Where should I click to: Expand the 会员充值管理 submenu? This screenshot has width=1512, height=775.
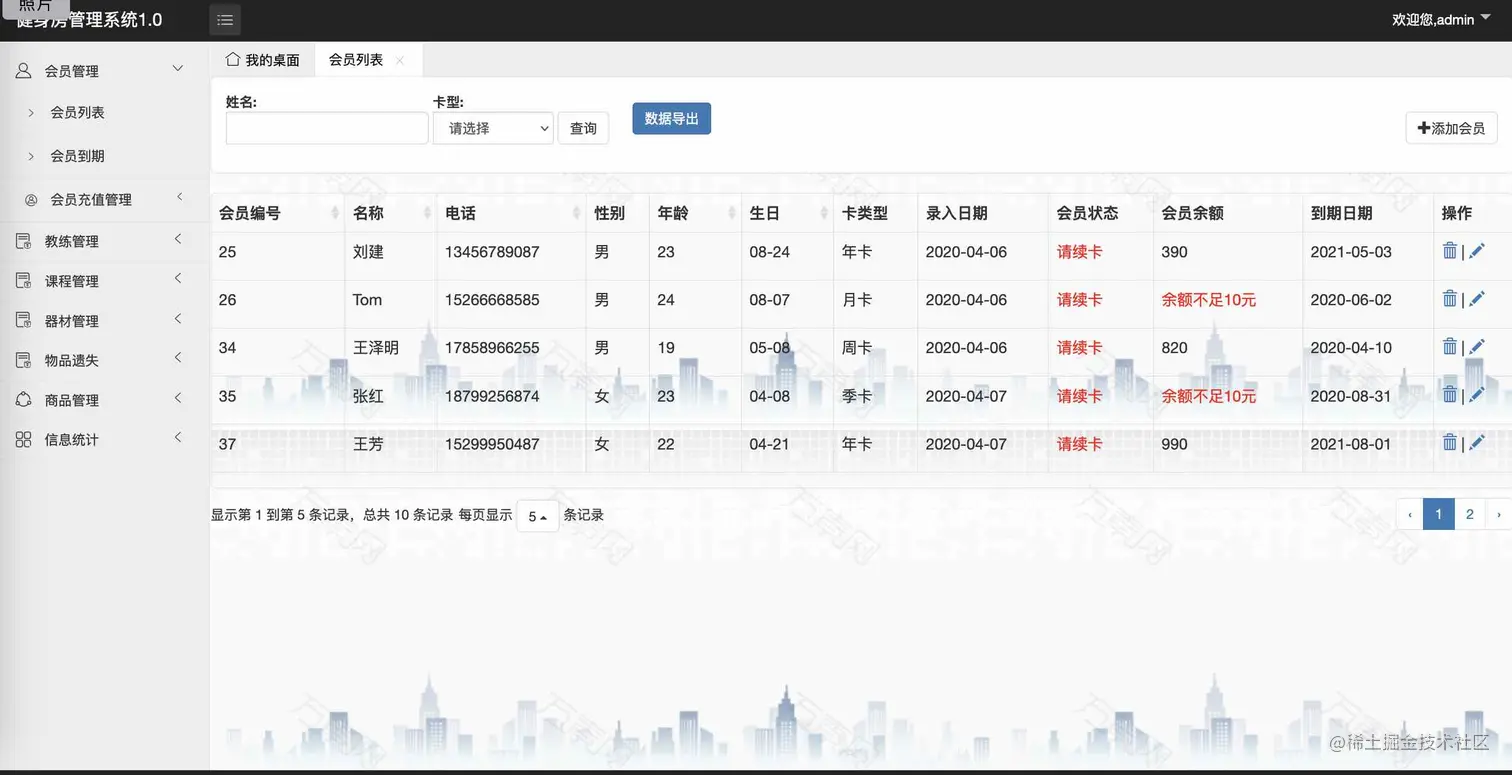[180, 197]
